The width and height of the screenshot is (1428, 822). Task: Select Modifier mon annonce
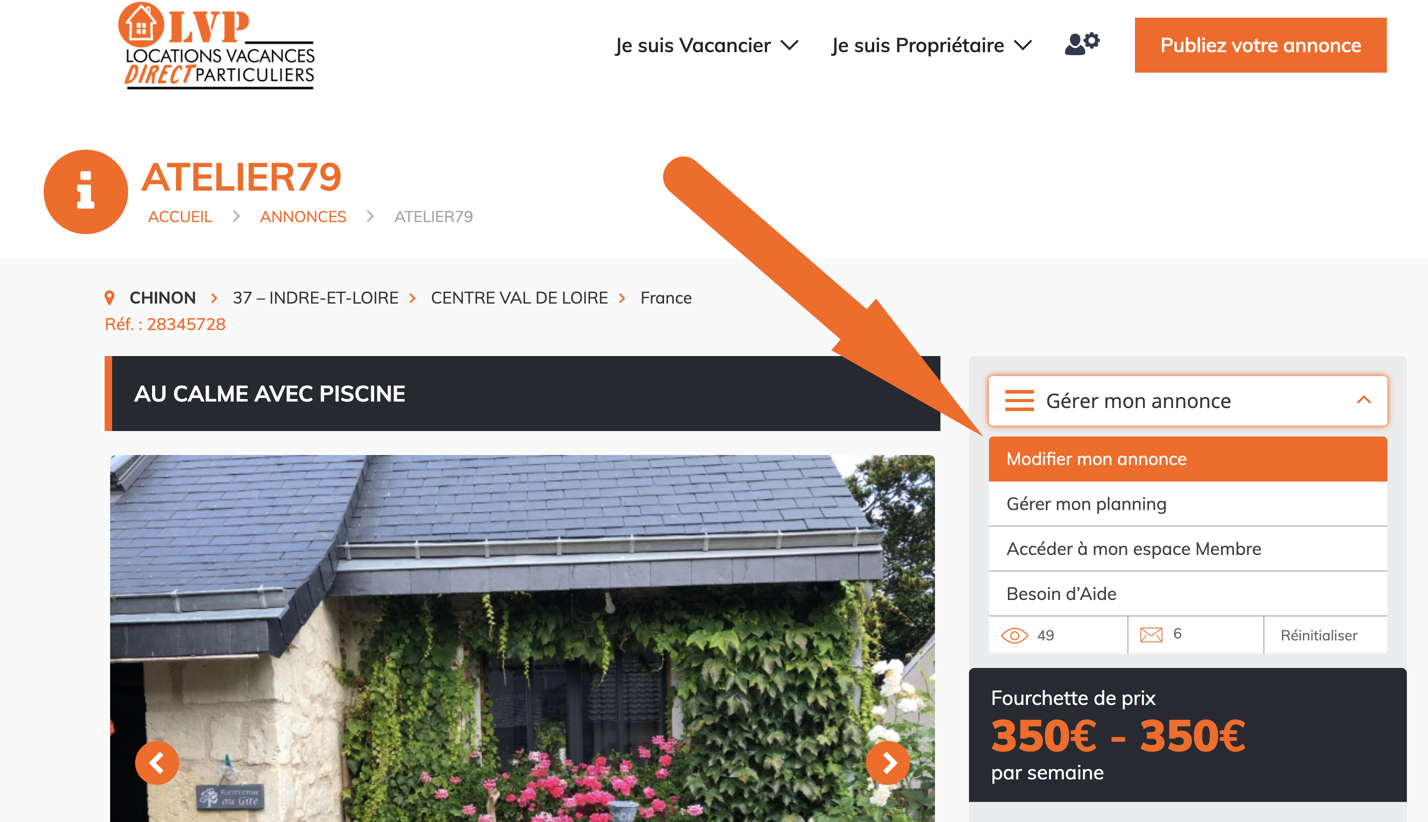click(1188, 459)
